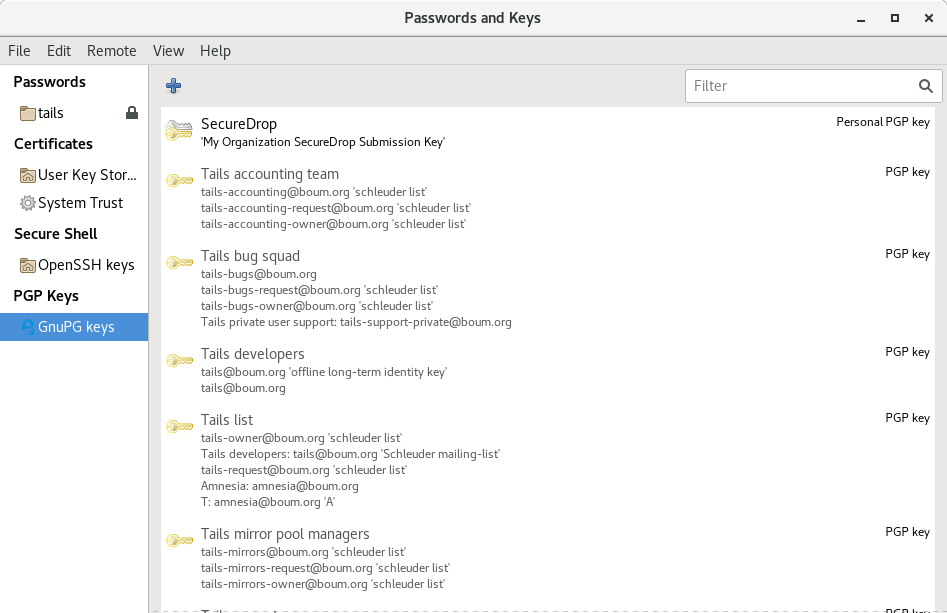Screen dimensions: 947x613
Task: Open the View menu
Action: coord(168,51)
